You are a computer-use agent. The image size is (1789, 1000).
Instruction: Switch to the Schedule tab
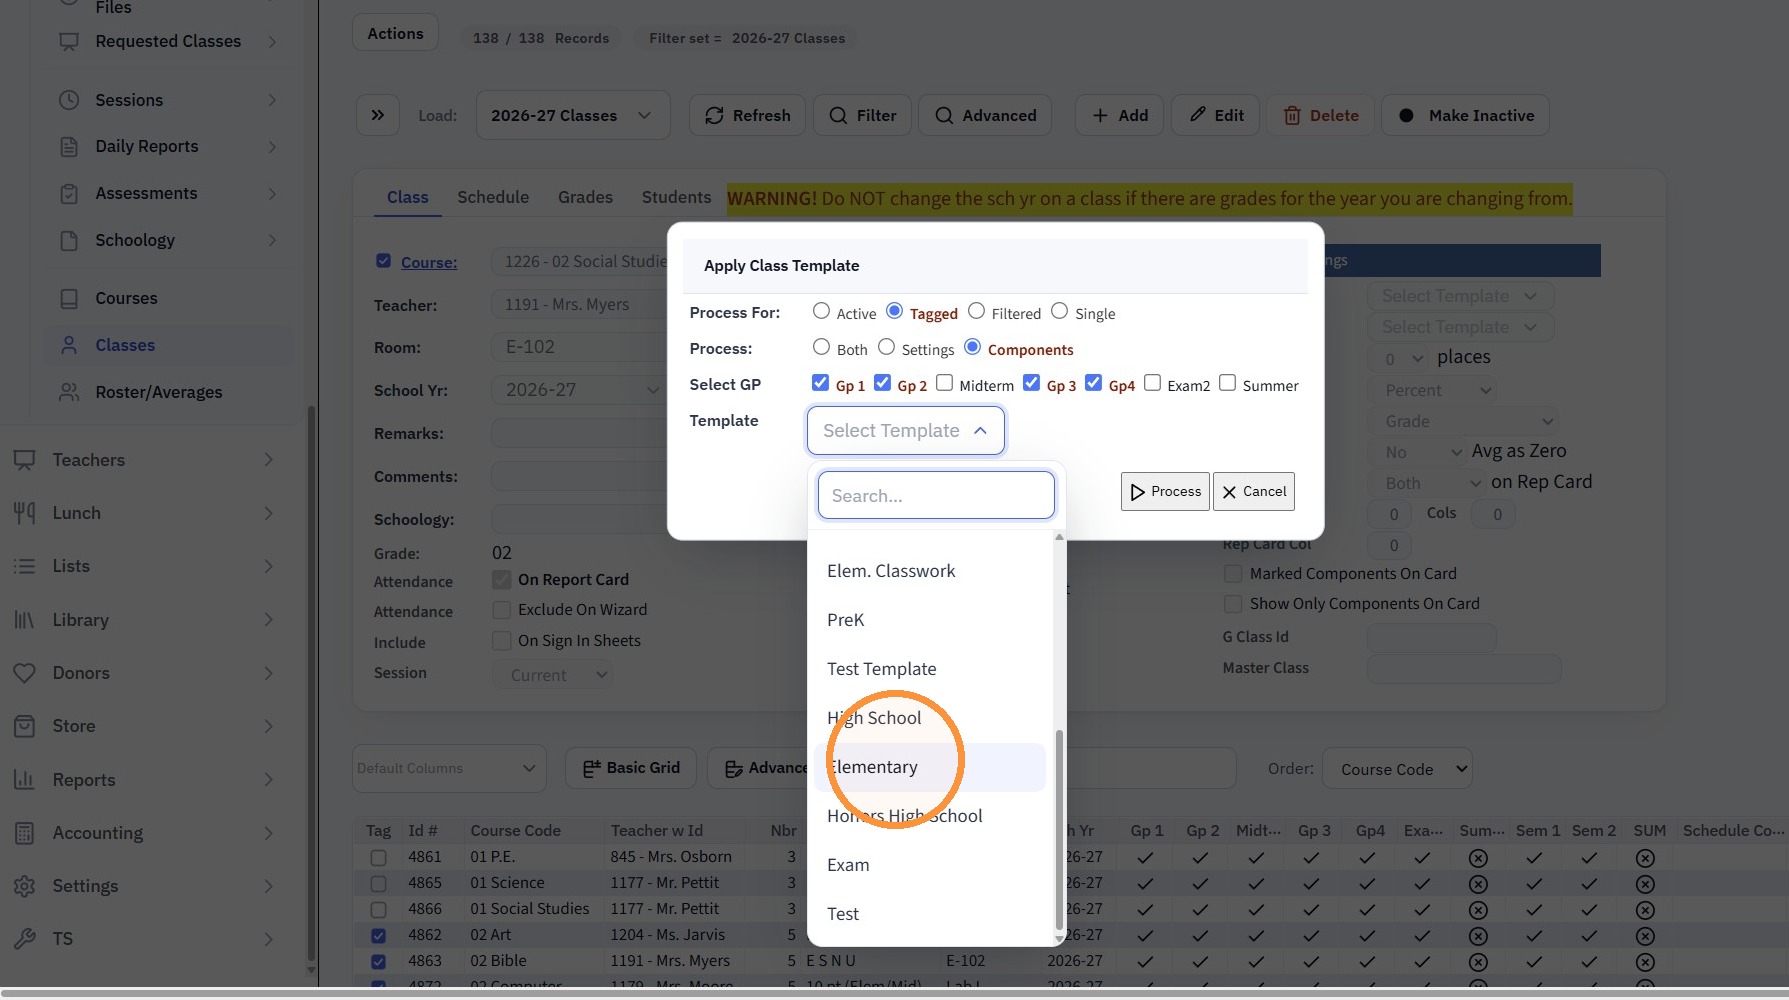[493, 197]
